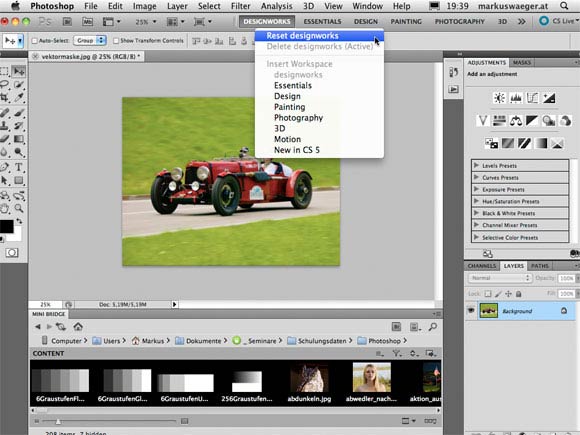Go to Mini Bridge home
Image resolution: width=580 pixels, height=435 pixels.
(x=78, y=327)
